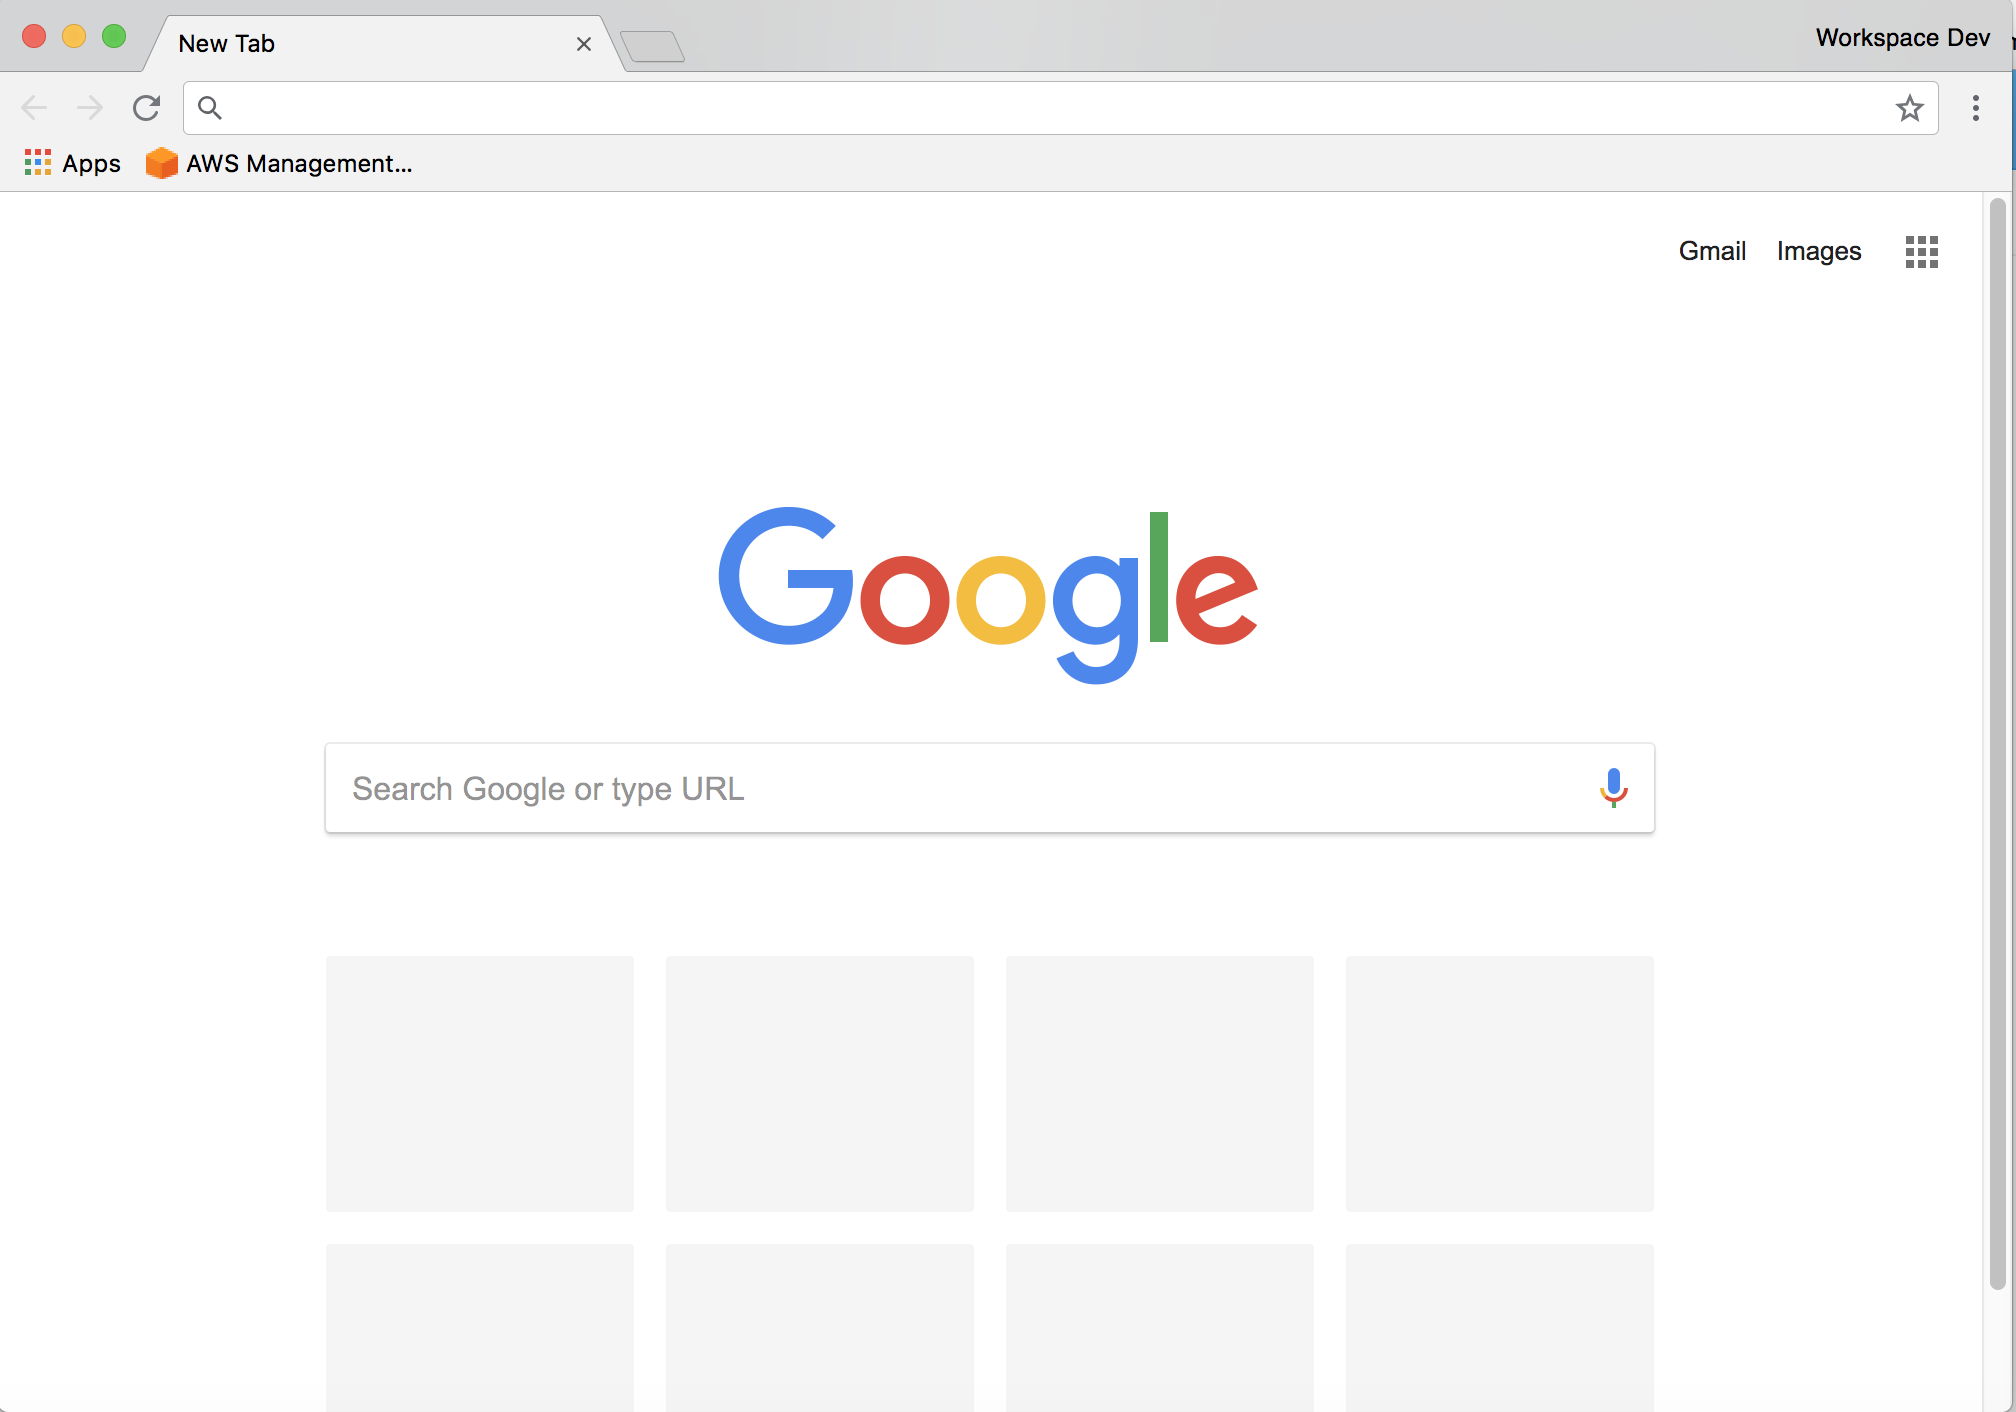Click the Search Google or type URL box

click(991, 787)
